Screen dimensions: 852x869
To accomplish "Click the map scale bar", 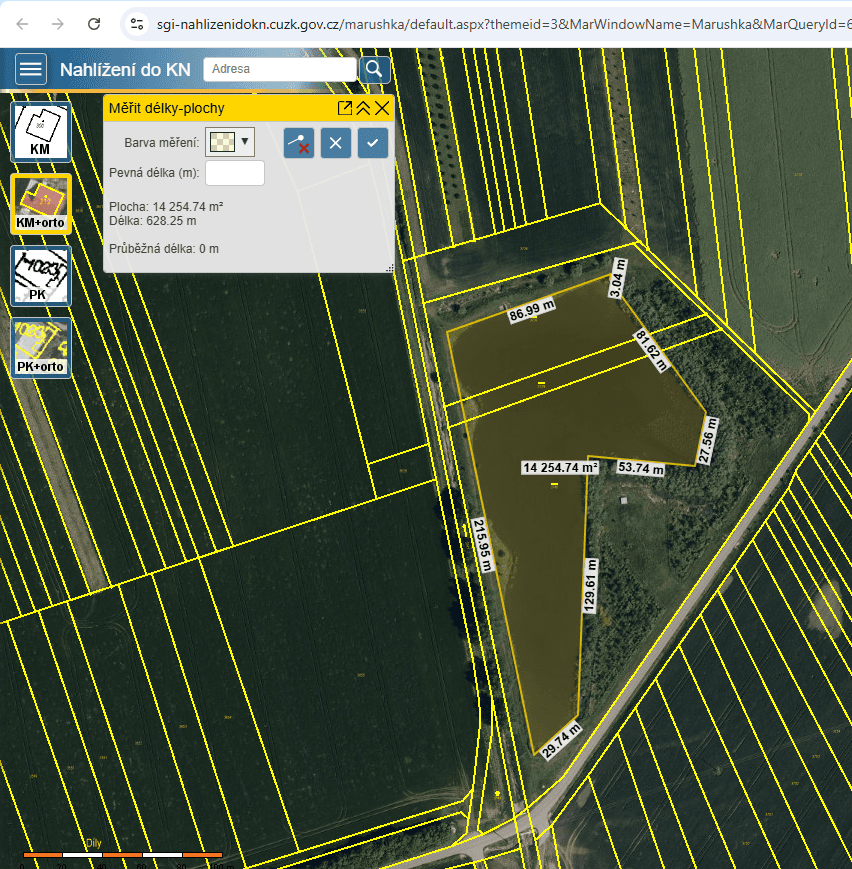I will (125, 856).
